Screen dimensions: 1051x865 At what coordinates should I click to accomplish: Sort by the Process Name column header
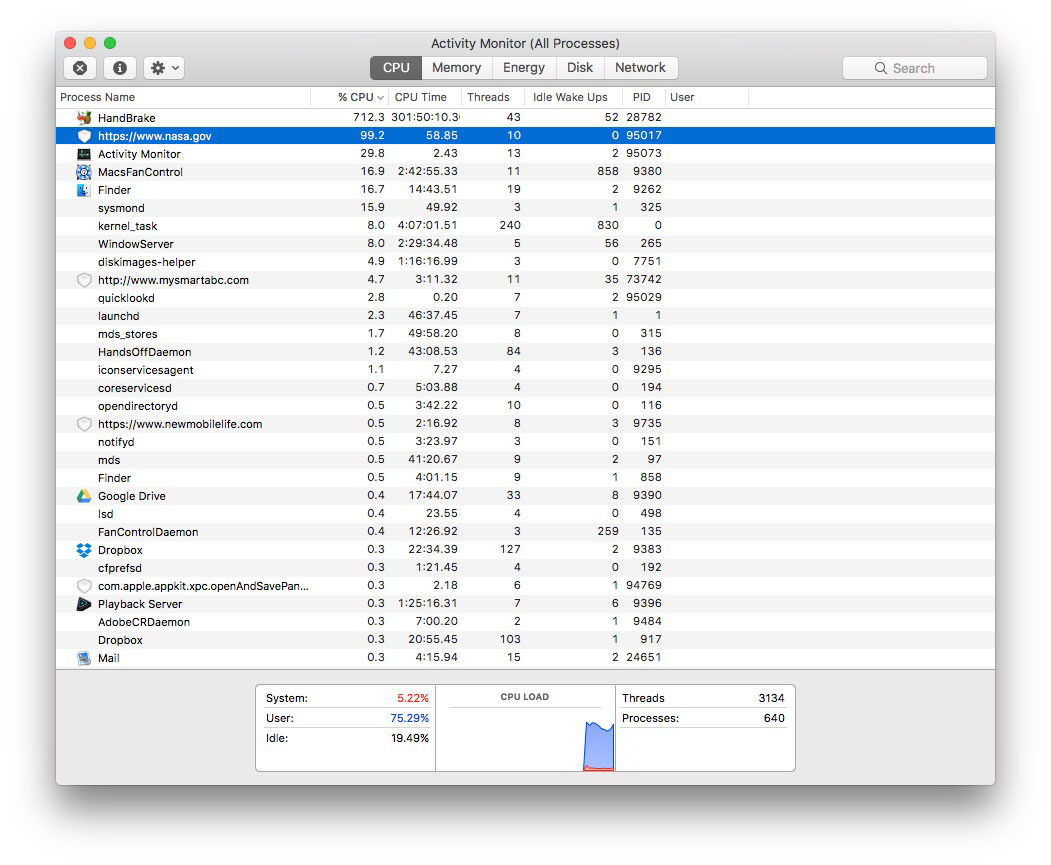pos(183,97)
